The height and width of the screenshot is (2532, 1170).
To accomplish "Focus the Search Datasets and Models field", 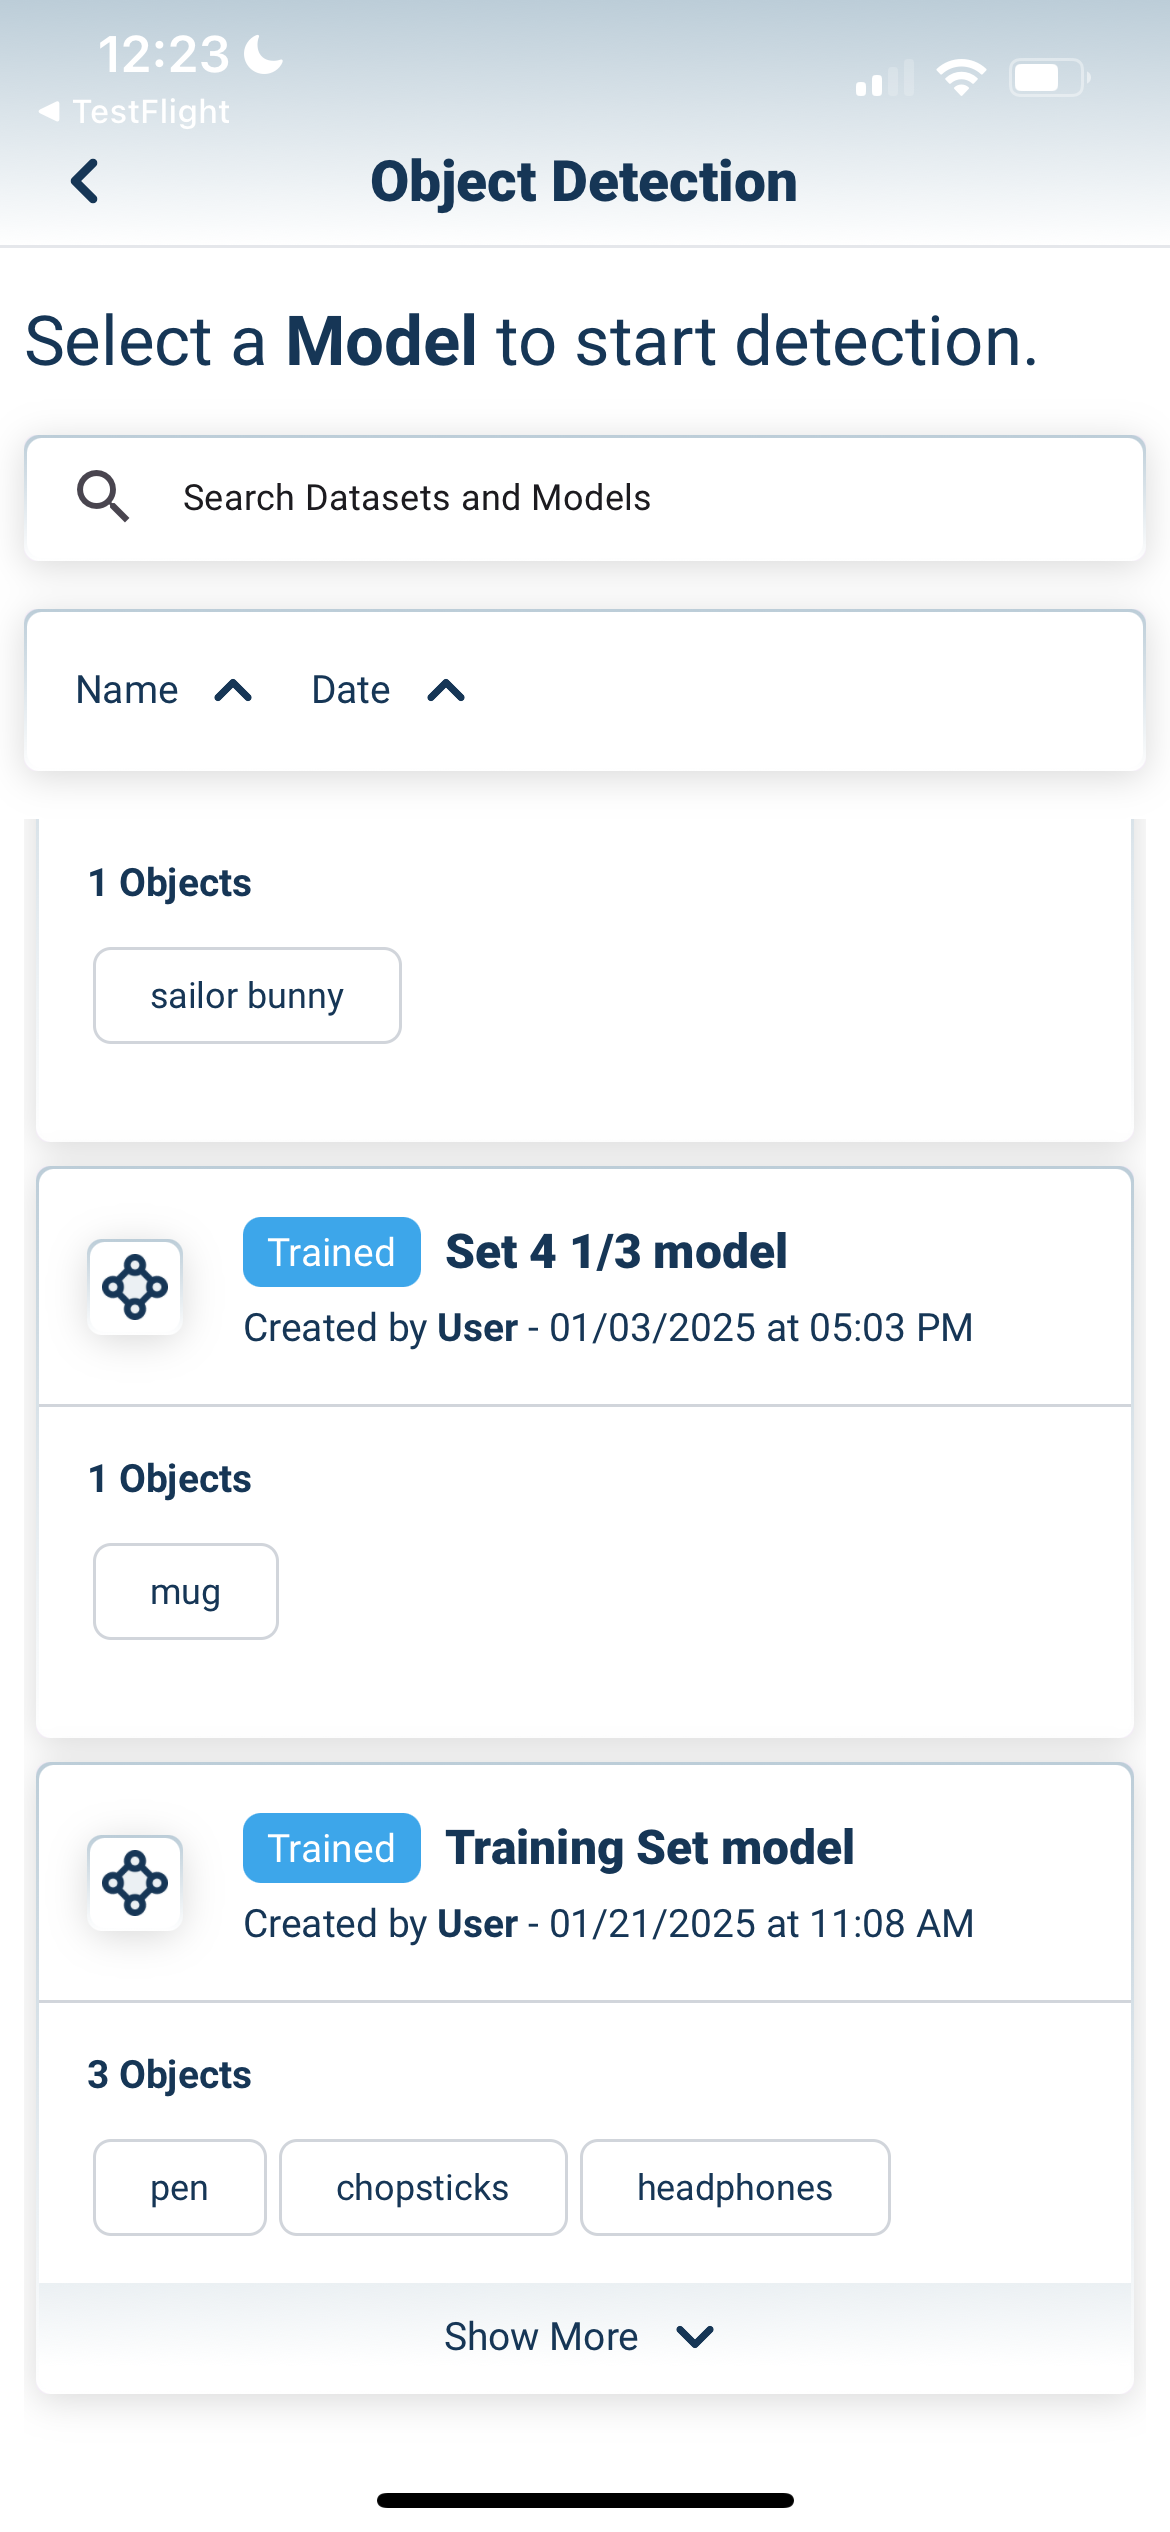I will click(600, 498).
